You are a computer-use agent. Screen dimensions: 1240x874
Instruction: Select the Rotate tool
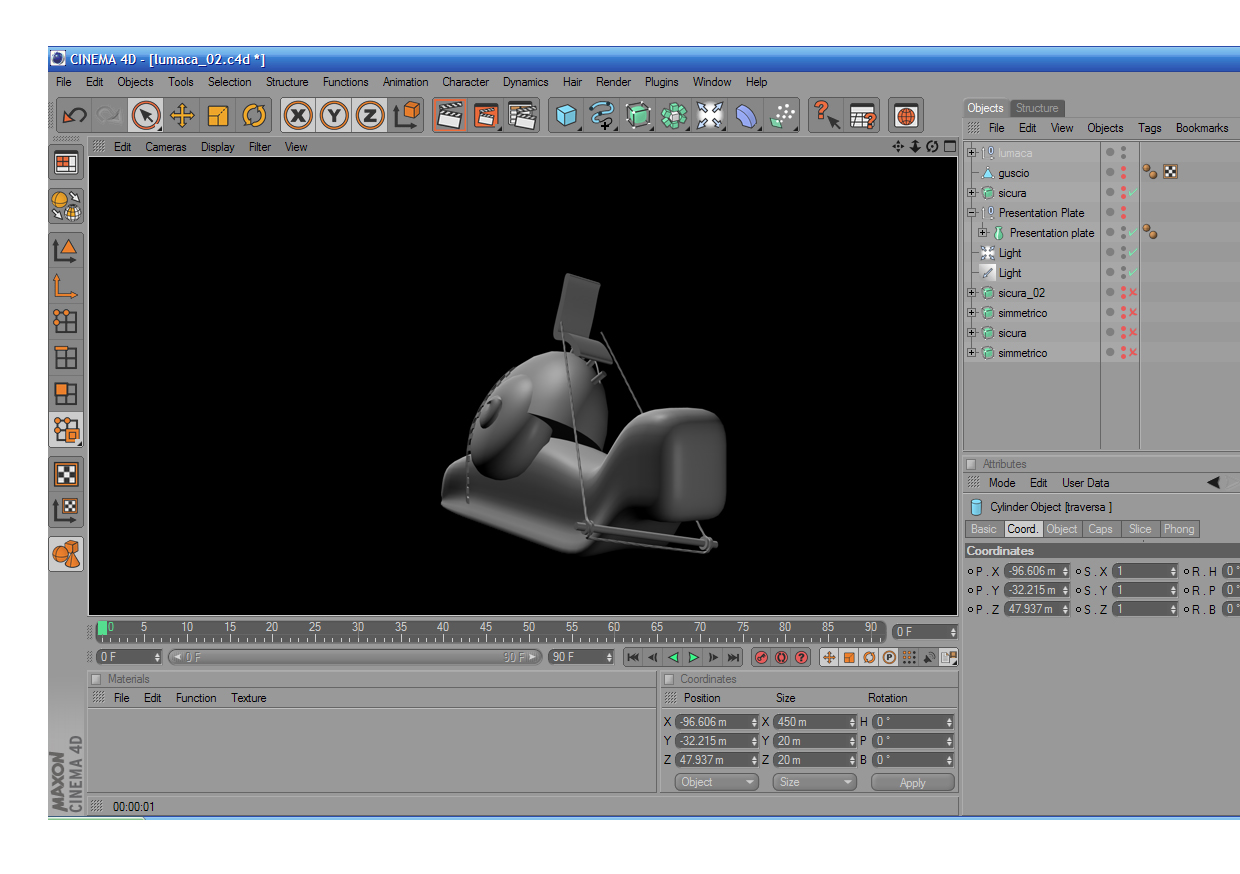point(254,116)
